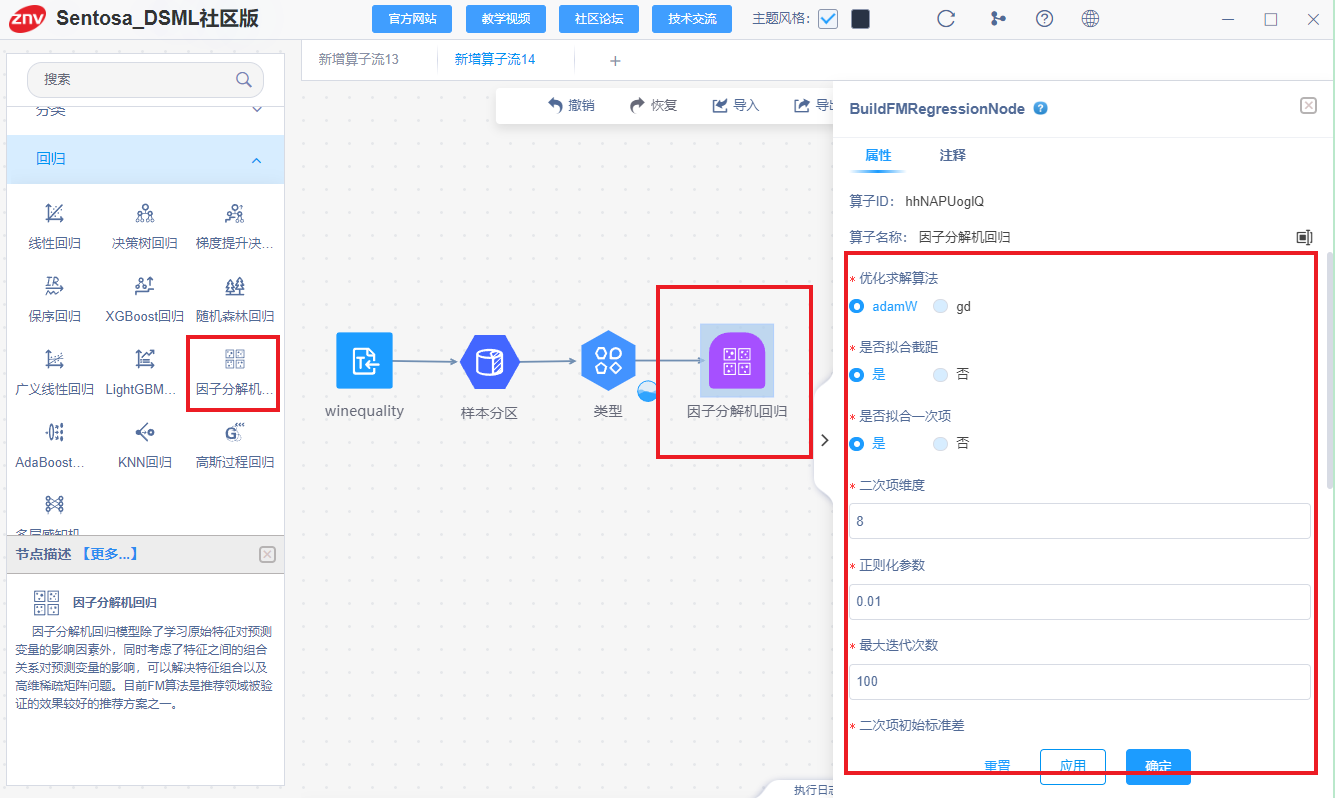
Task: Open help via question mark icon
Action: click(1044, 18)
